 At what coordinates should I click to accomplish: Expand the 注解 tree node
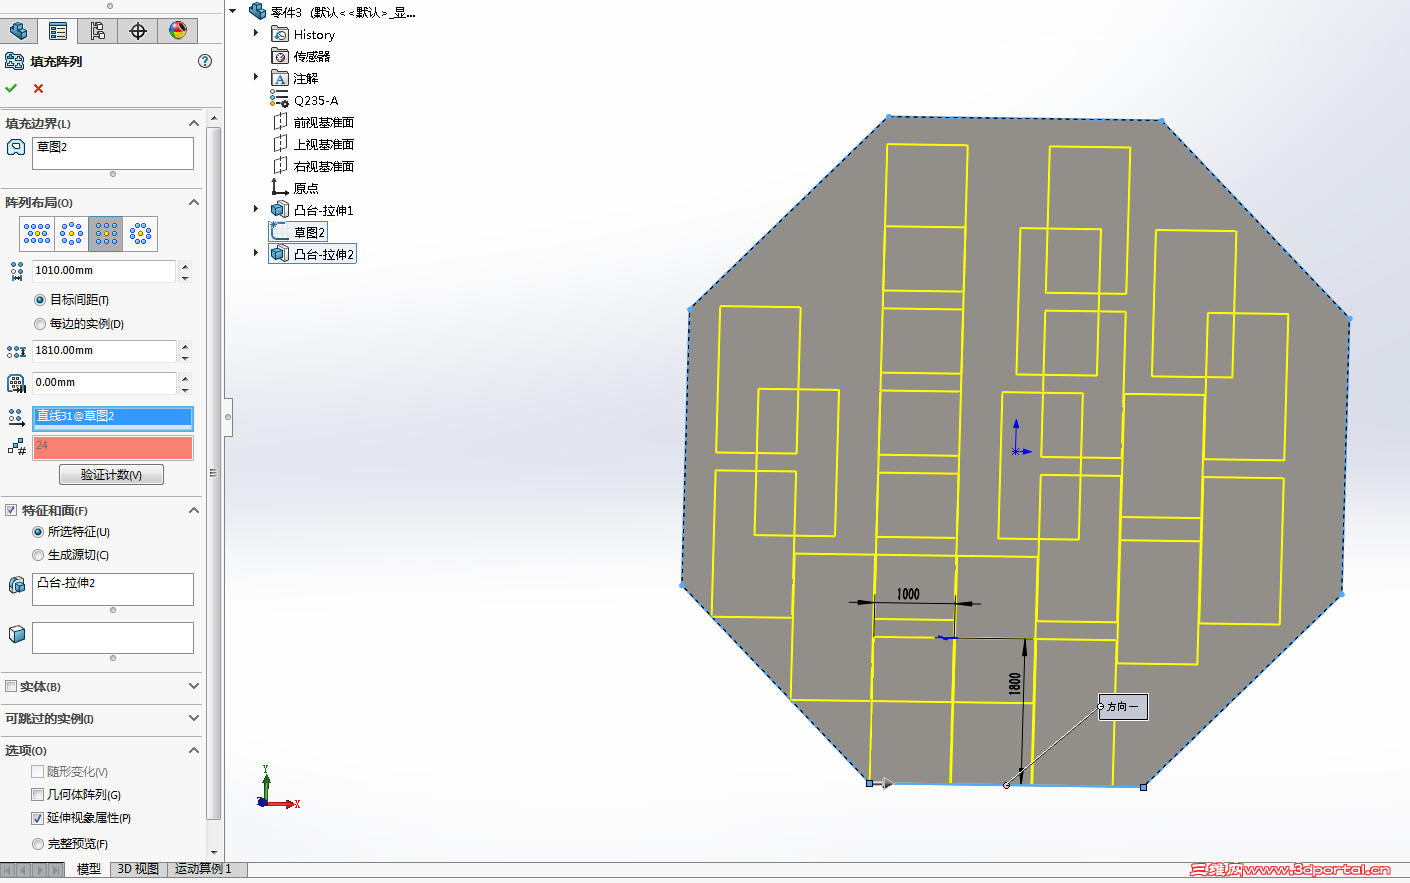(x=256, y=77)
